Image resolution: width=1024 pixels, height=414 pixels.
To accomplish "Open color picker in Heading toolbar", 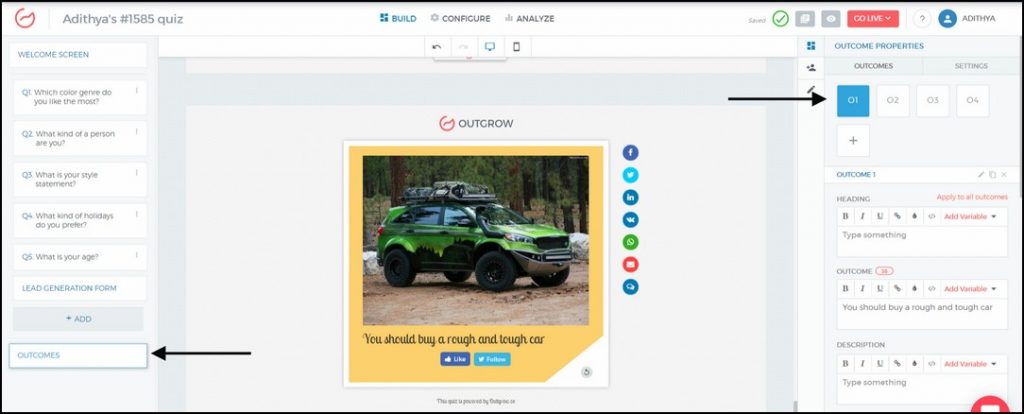I will 914,216.
